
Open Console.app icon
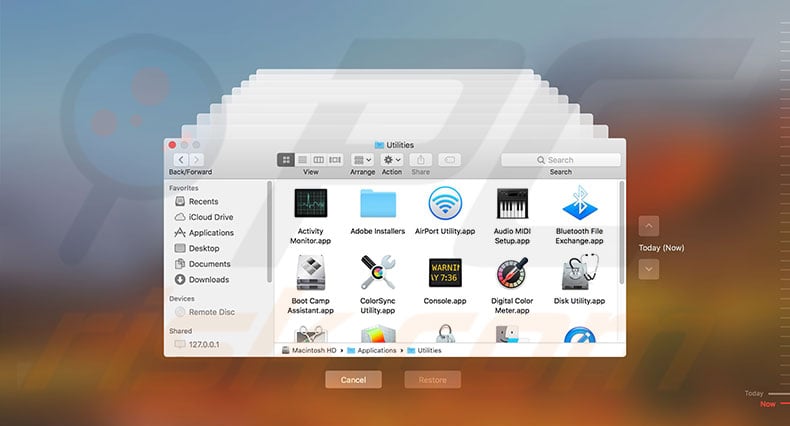pos(446,273)
